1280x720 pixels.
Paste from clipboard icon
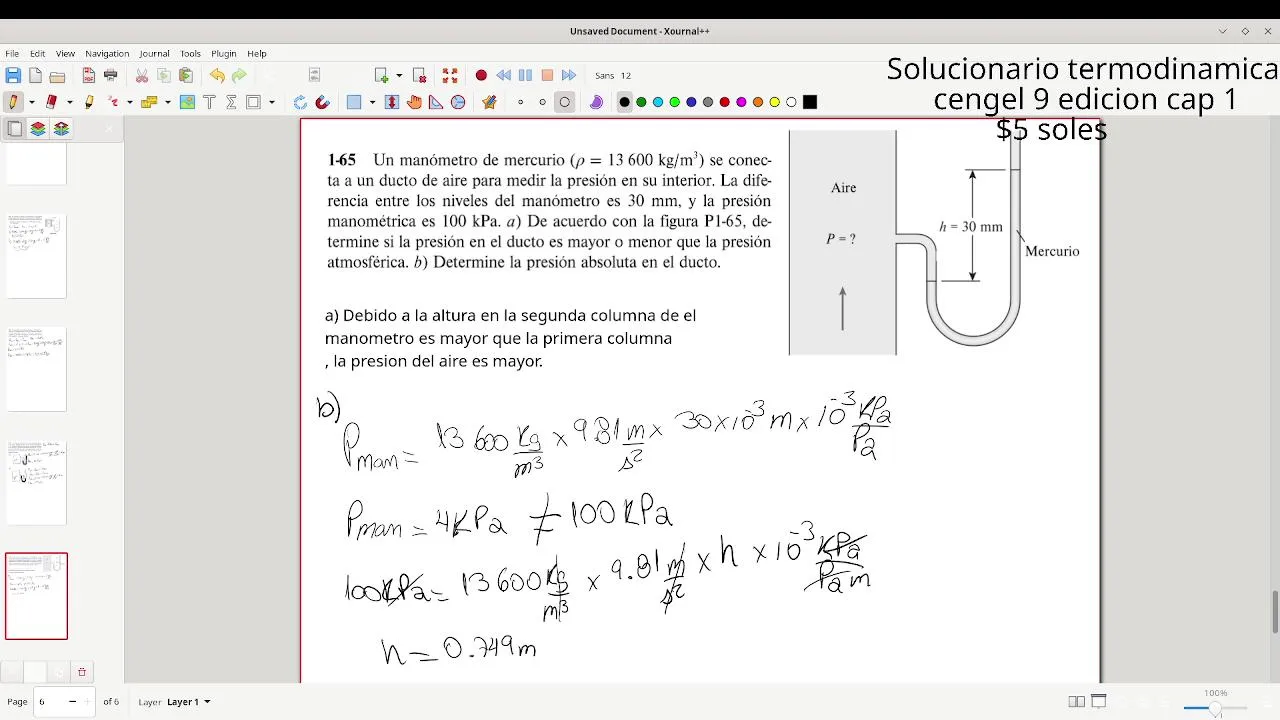pos(185,75)
